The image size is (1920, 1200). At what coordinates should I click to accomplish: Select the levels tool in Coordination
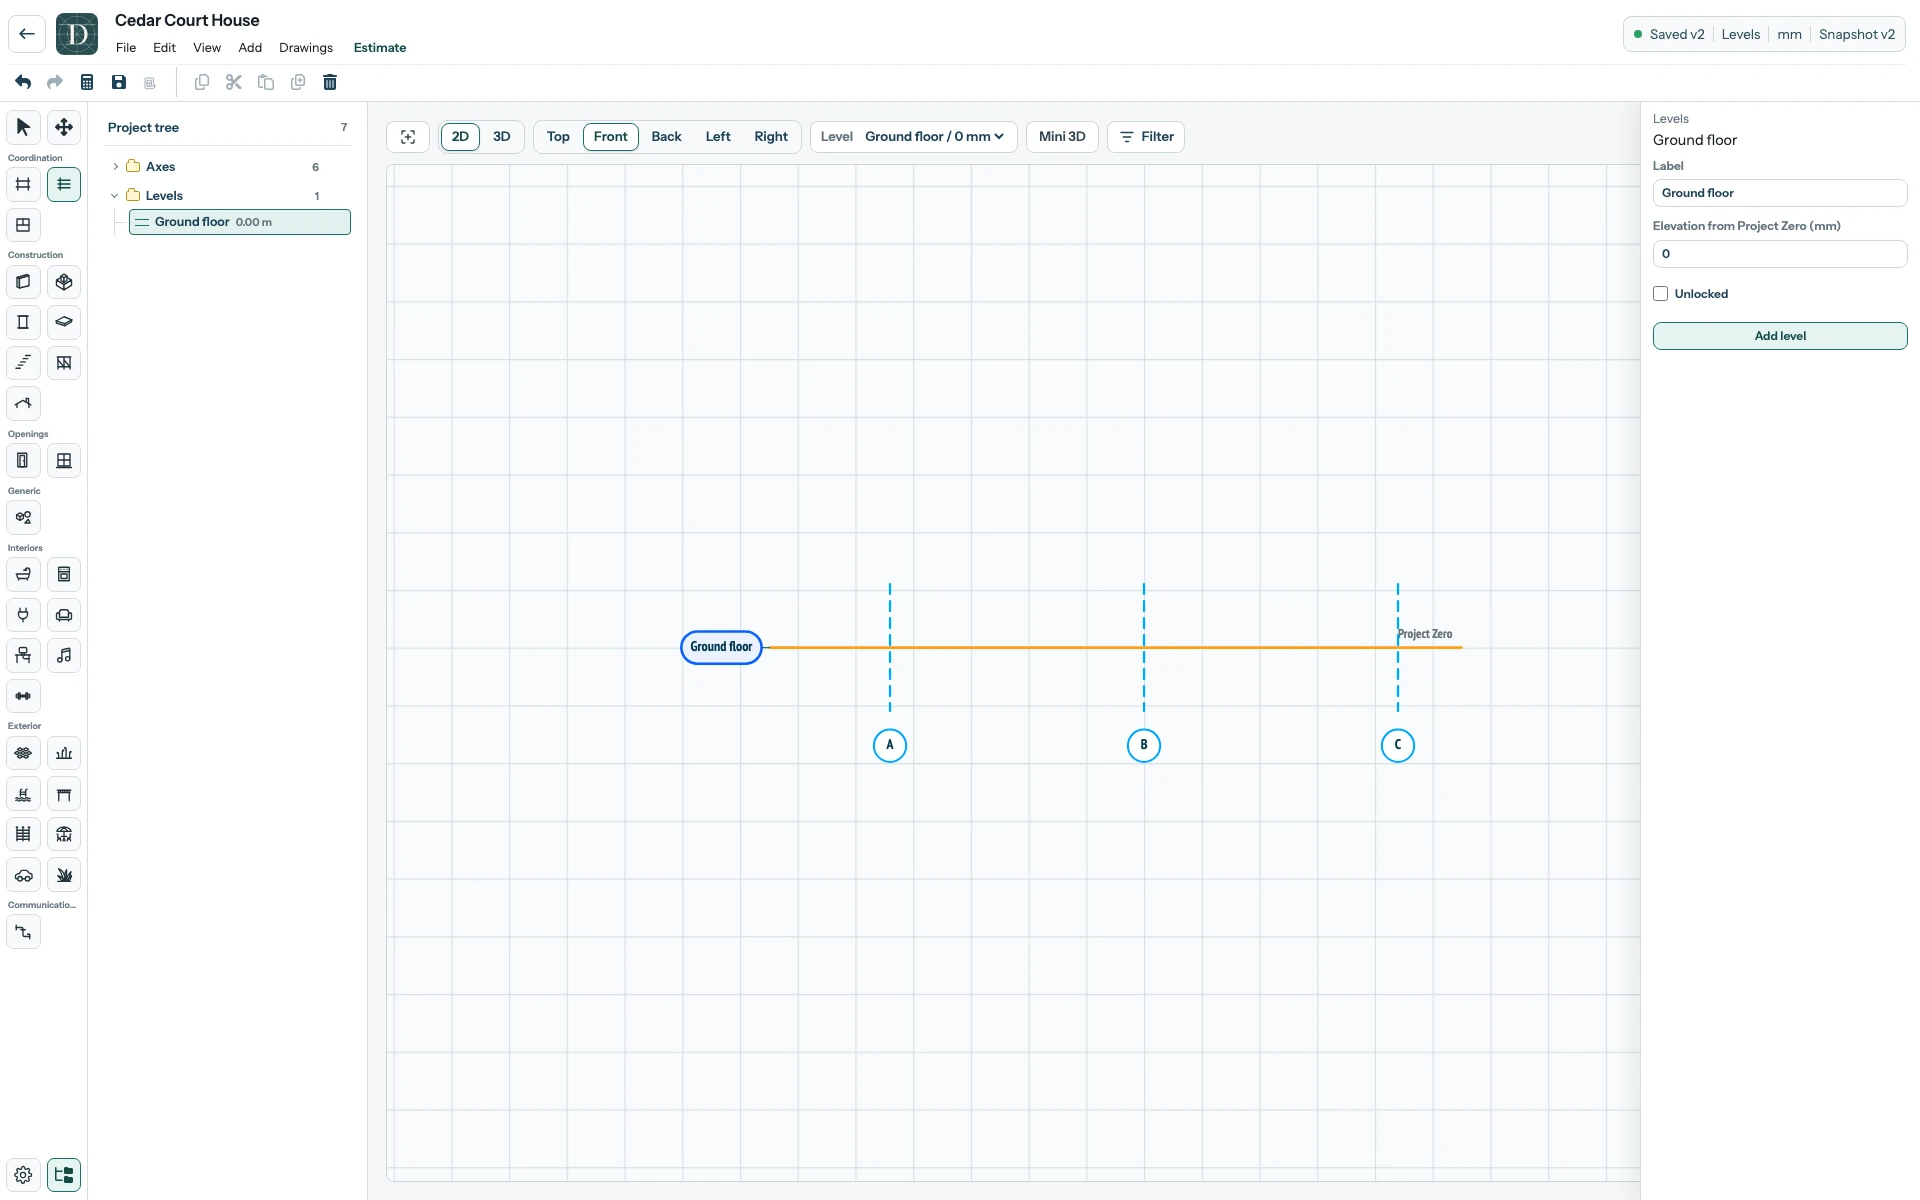(64, 184)
